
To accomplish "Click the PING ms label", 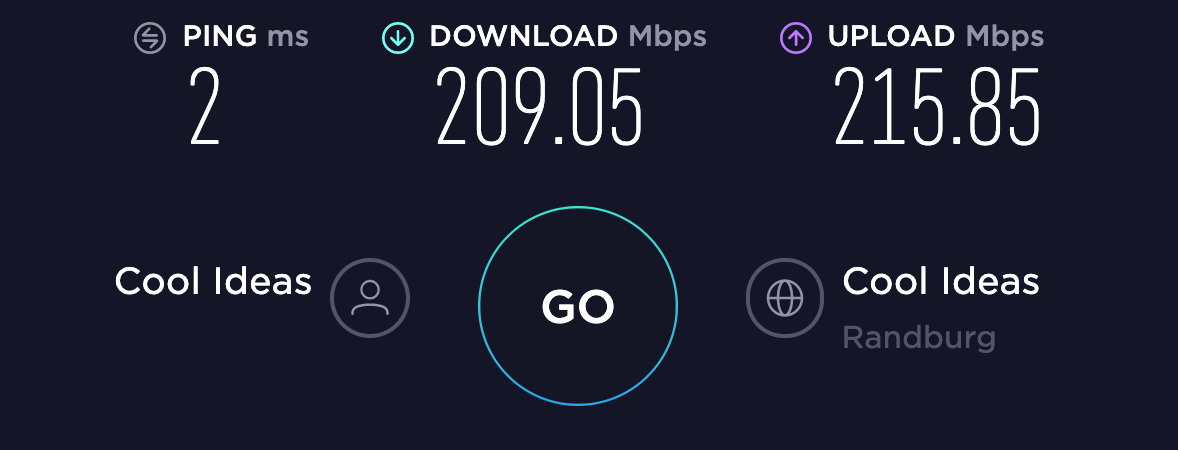I will 246,36.
